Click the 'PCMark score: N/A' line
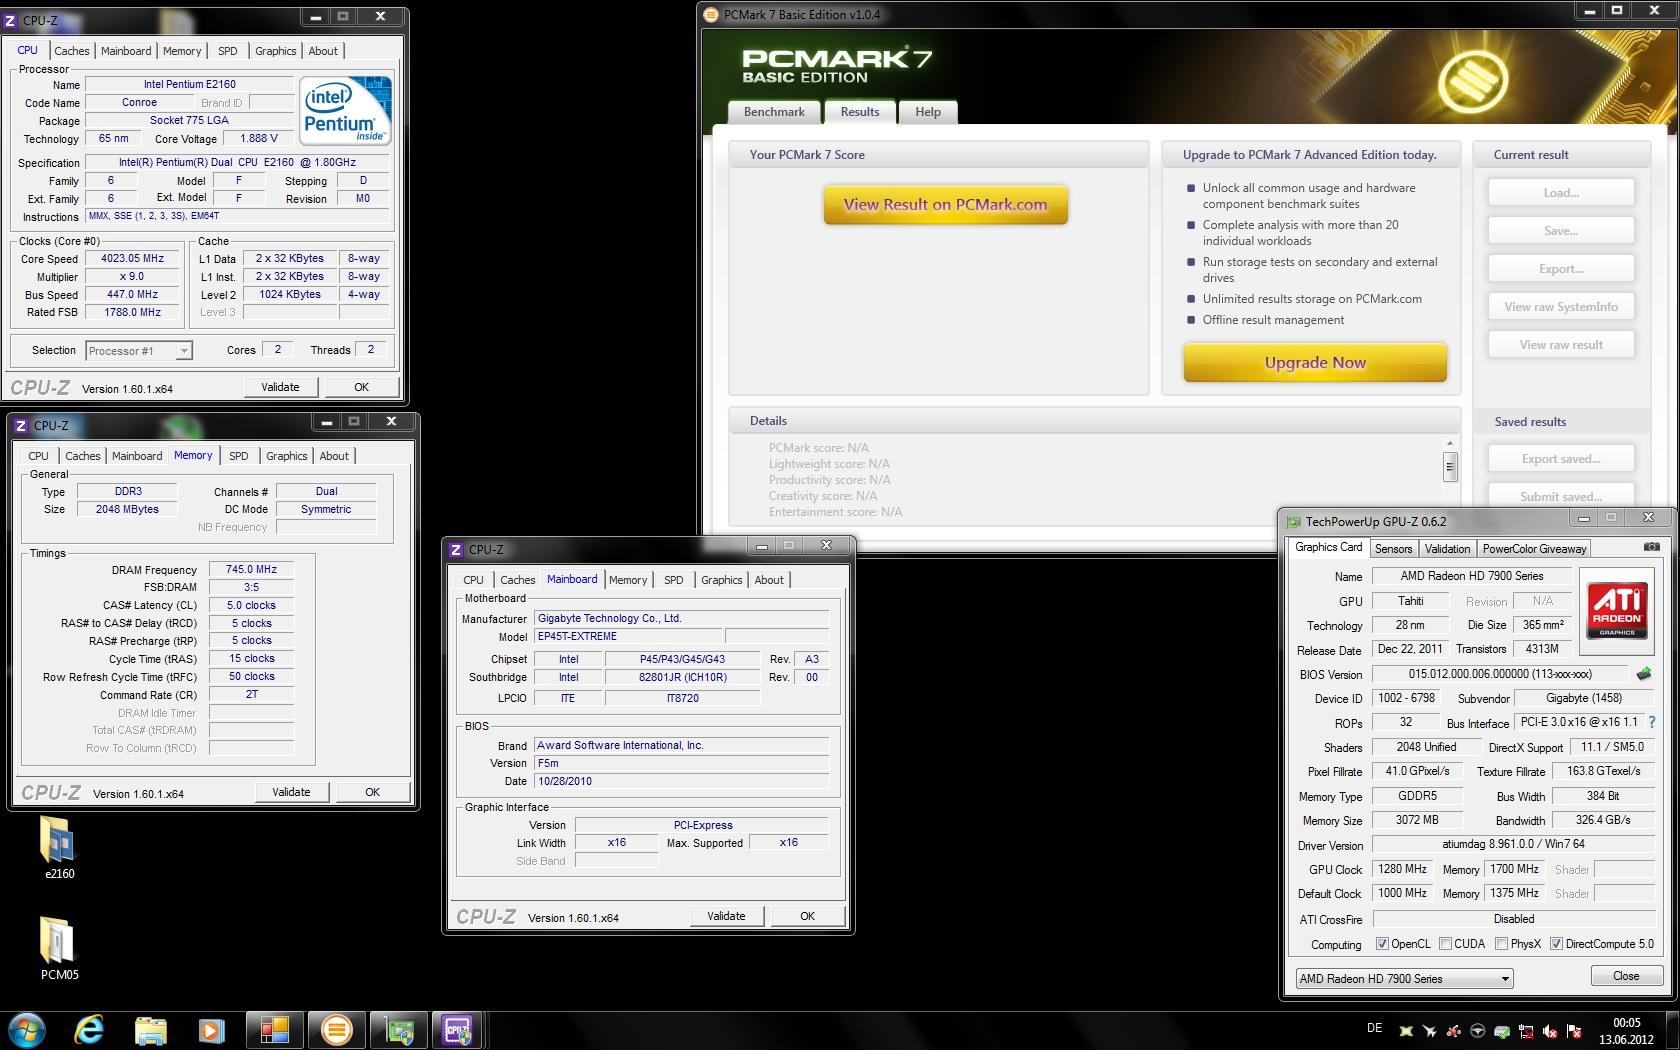The image size is (1680, 1050). [818, 448]
